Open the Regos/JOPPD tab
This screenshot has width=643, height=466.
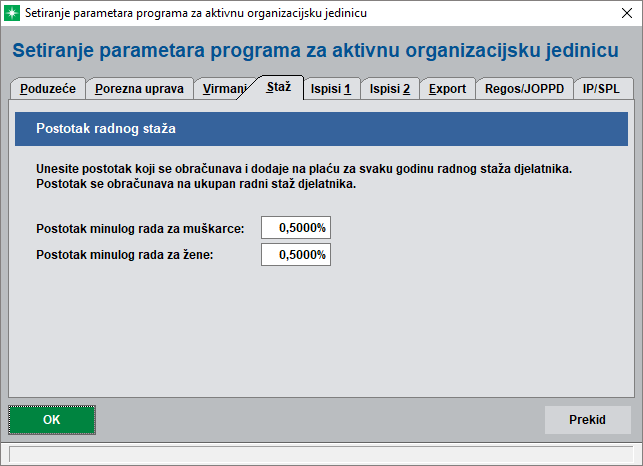click(x=524, y=89)
